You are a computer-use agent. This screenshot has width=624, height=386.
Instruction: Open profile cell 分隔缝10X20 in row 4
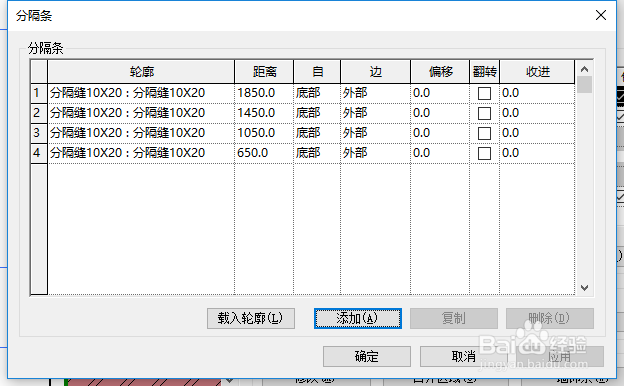141,153
